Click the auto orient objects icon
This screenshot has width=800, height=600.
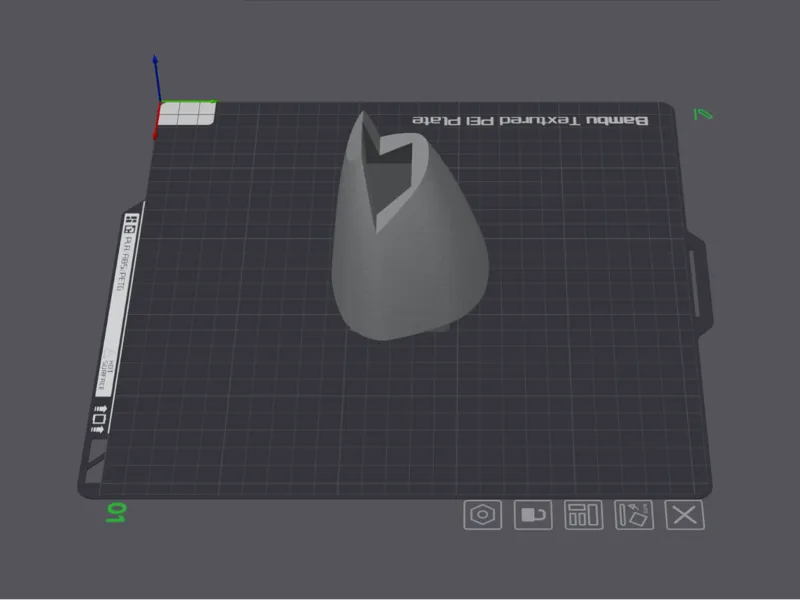(x=634, y=515)
